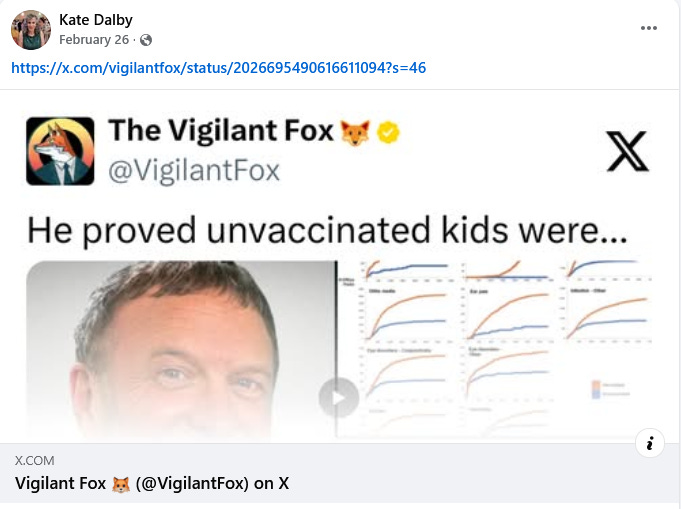
Task: Open 'Vigilant Fox (@VigilantFox) on X' title
Action: [152, 483]
